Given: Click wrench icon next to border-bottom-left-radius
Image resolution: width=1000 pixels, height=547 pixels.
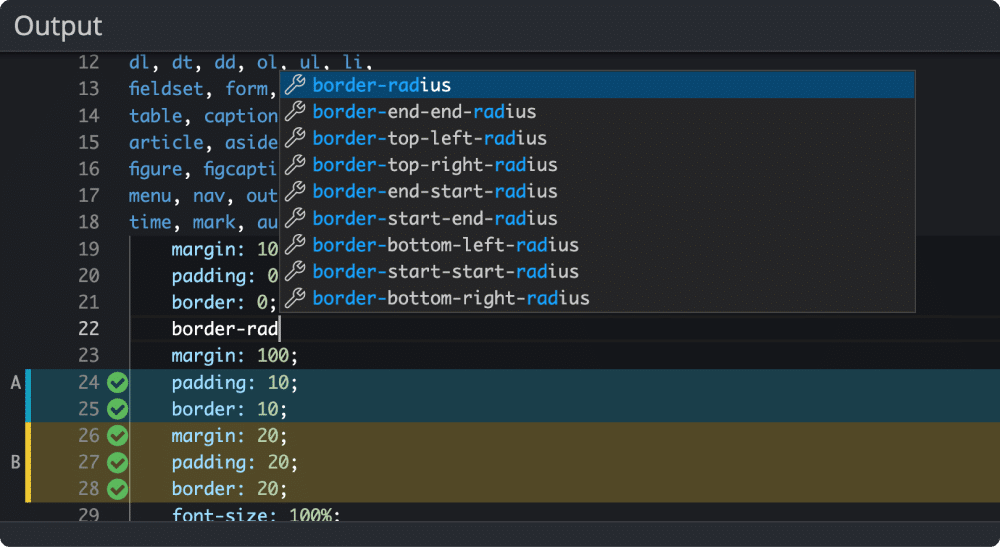Looking at the screenshot, I should click(295, 245).
